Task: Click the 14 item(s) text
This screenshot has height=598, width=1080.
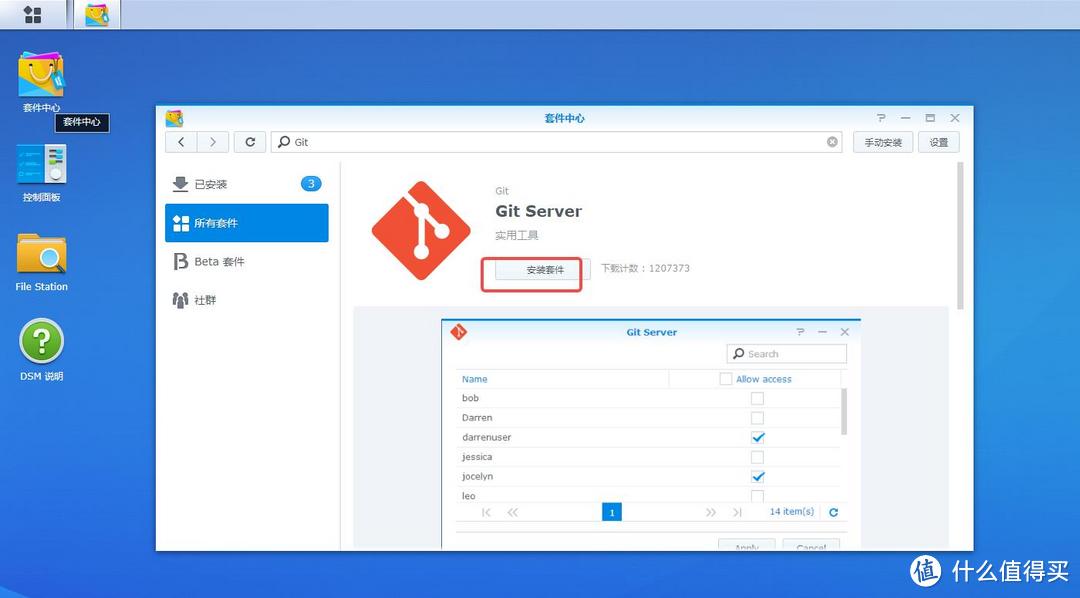Action: pos(792,512)
